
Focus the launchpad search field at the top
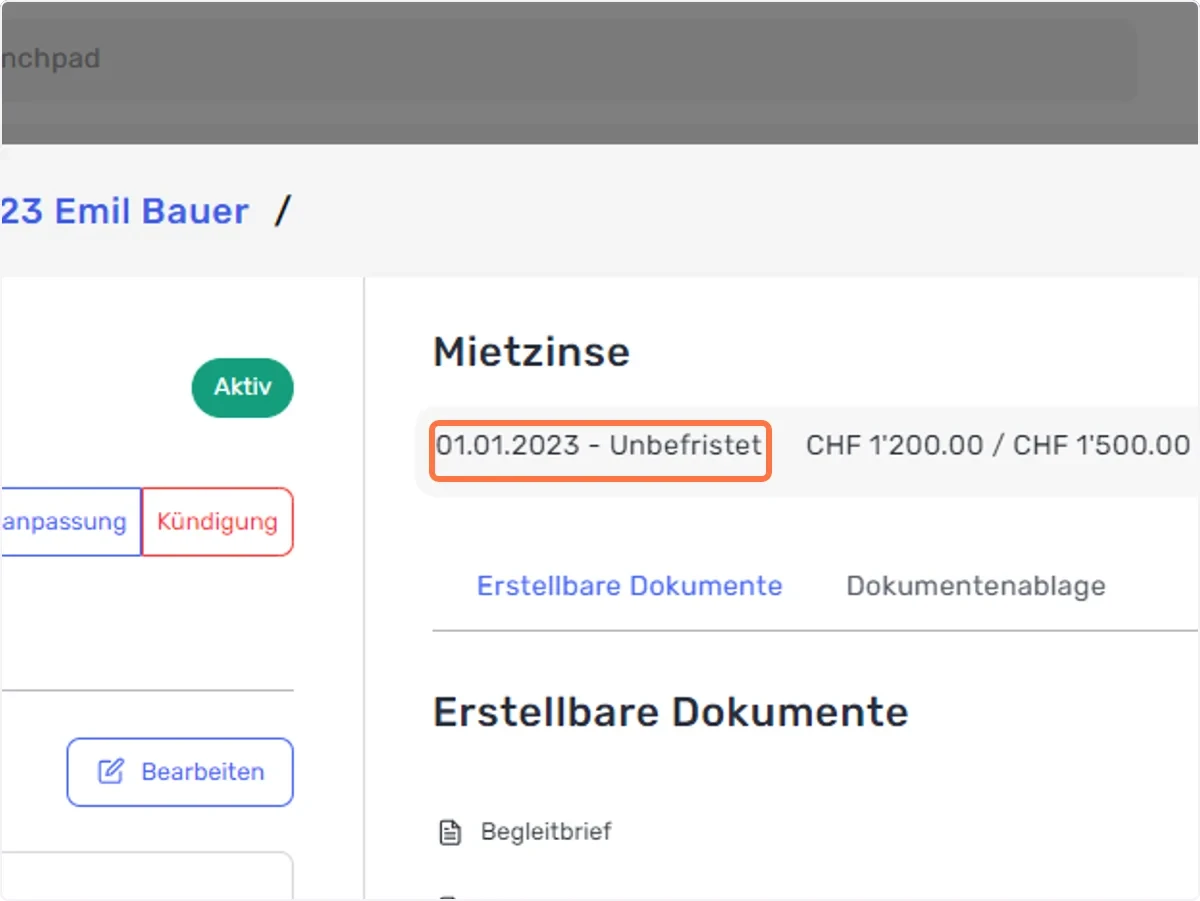click(x=568, y=58)
